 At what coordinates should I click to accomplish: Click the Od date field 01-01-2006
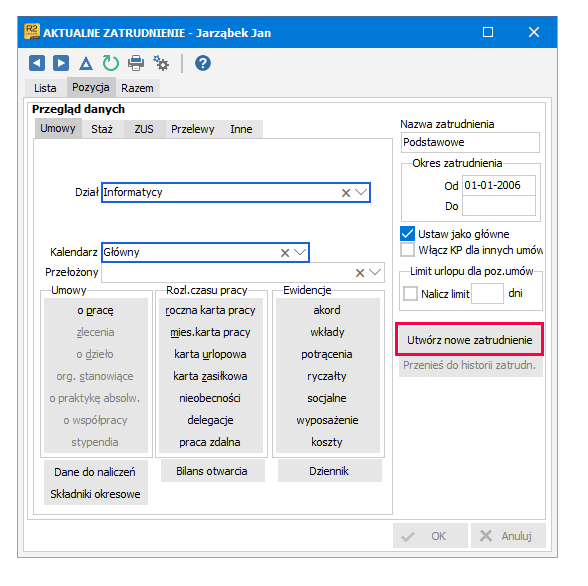tap(498, 185)
